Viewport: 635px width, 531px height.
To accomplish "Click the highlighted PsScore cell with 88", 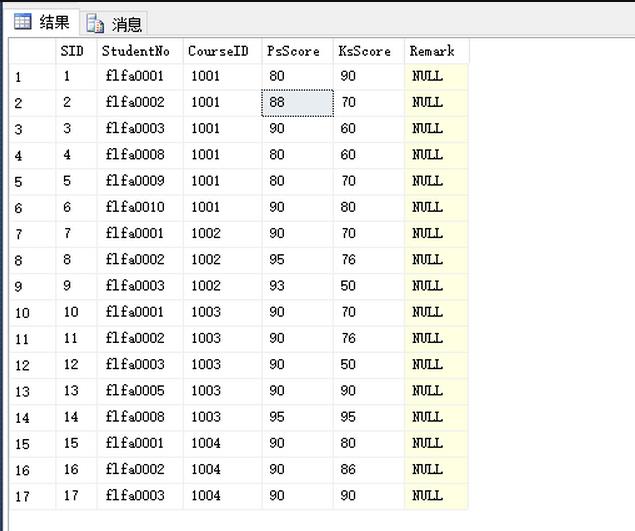I will coord(297,103).
